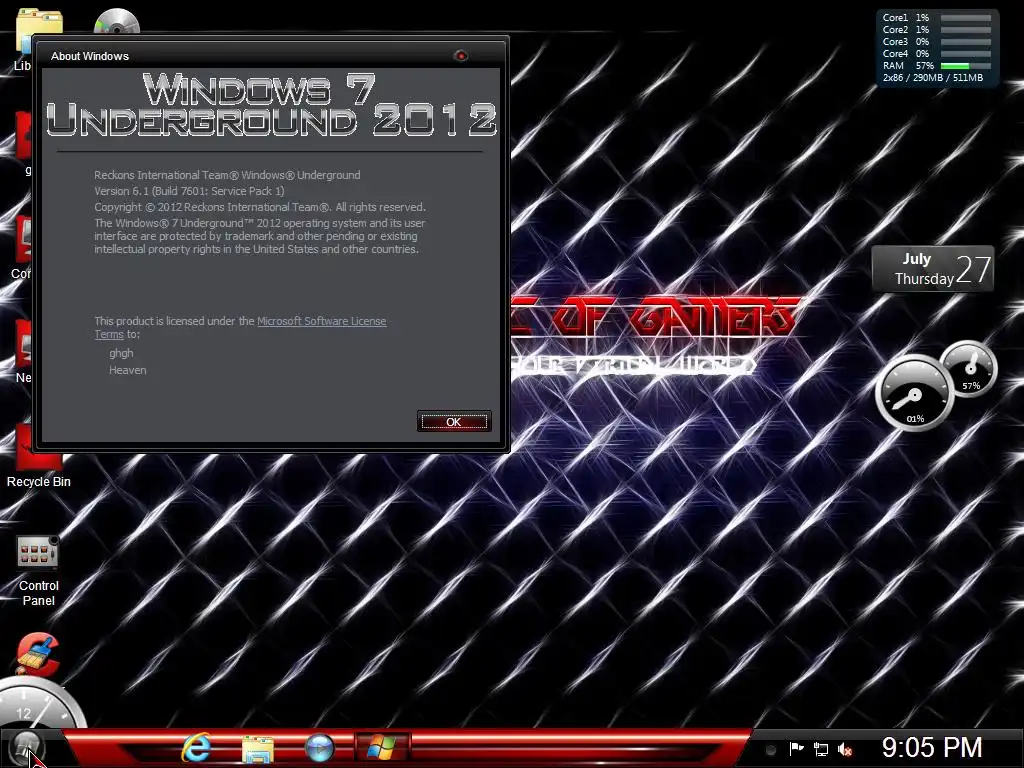Screen dimensions: 1024x768
Task: Launch Internet Explorer from the taskbar
Action: (x=196, y=747)
